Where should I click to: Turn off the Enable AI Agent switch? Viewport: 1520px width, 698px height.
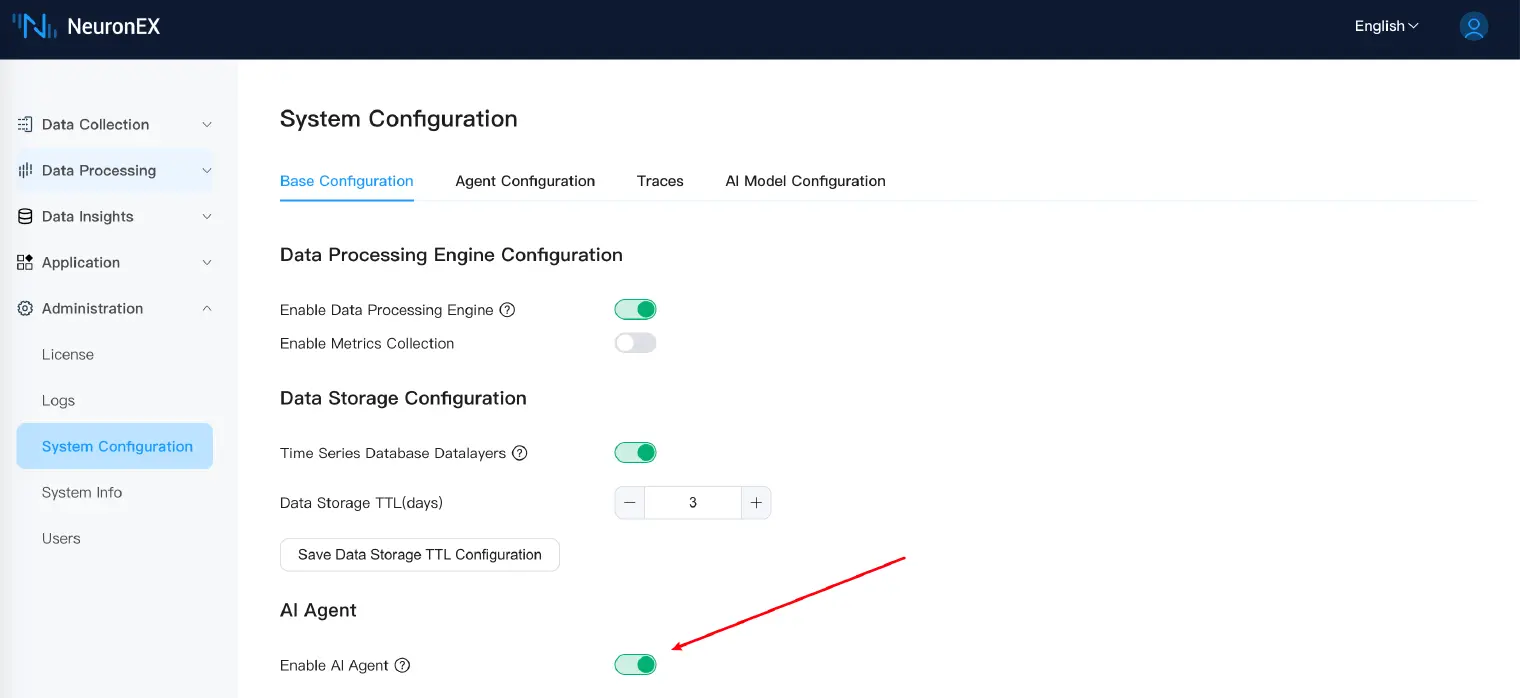tap(635, 665)
